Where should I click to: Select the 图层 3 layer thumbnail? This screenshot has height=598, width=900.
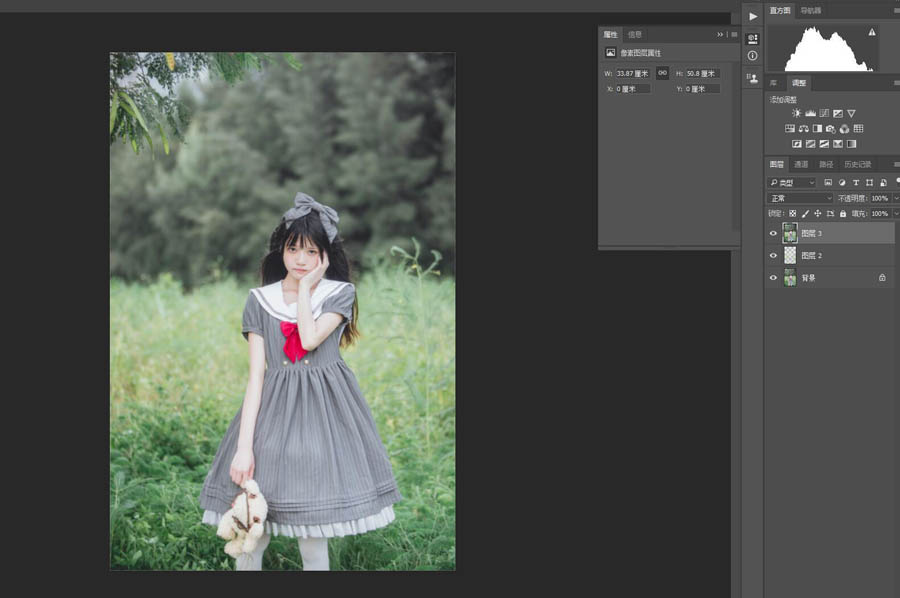coord(790,233)
